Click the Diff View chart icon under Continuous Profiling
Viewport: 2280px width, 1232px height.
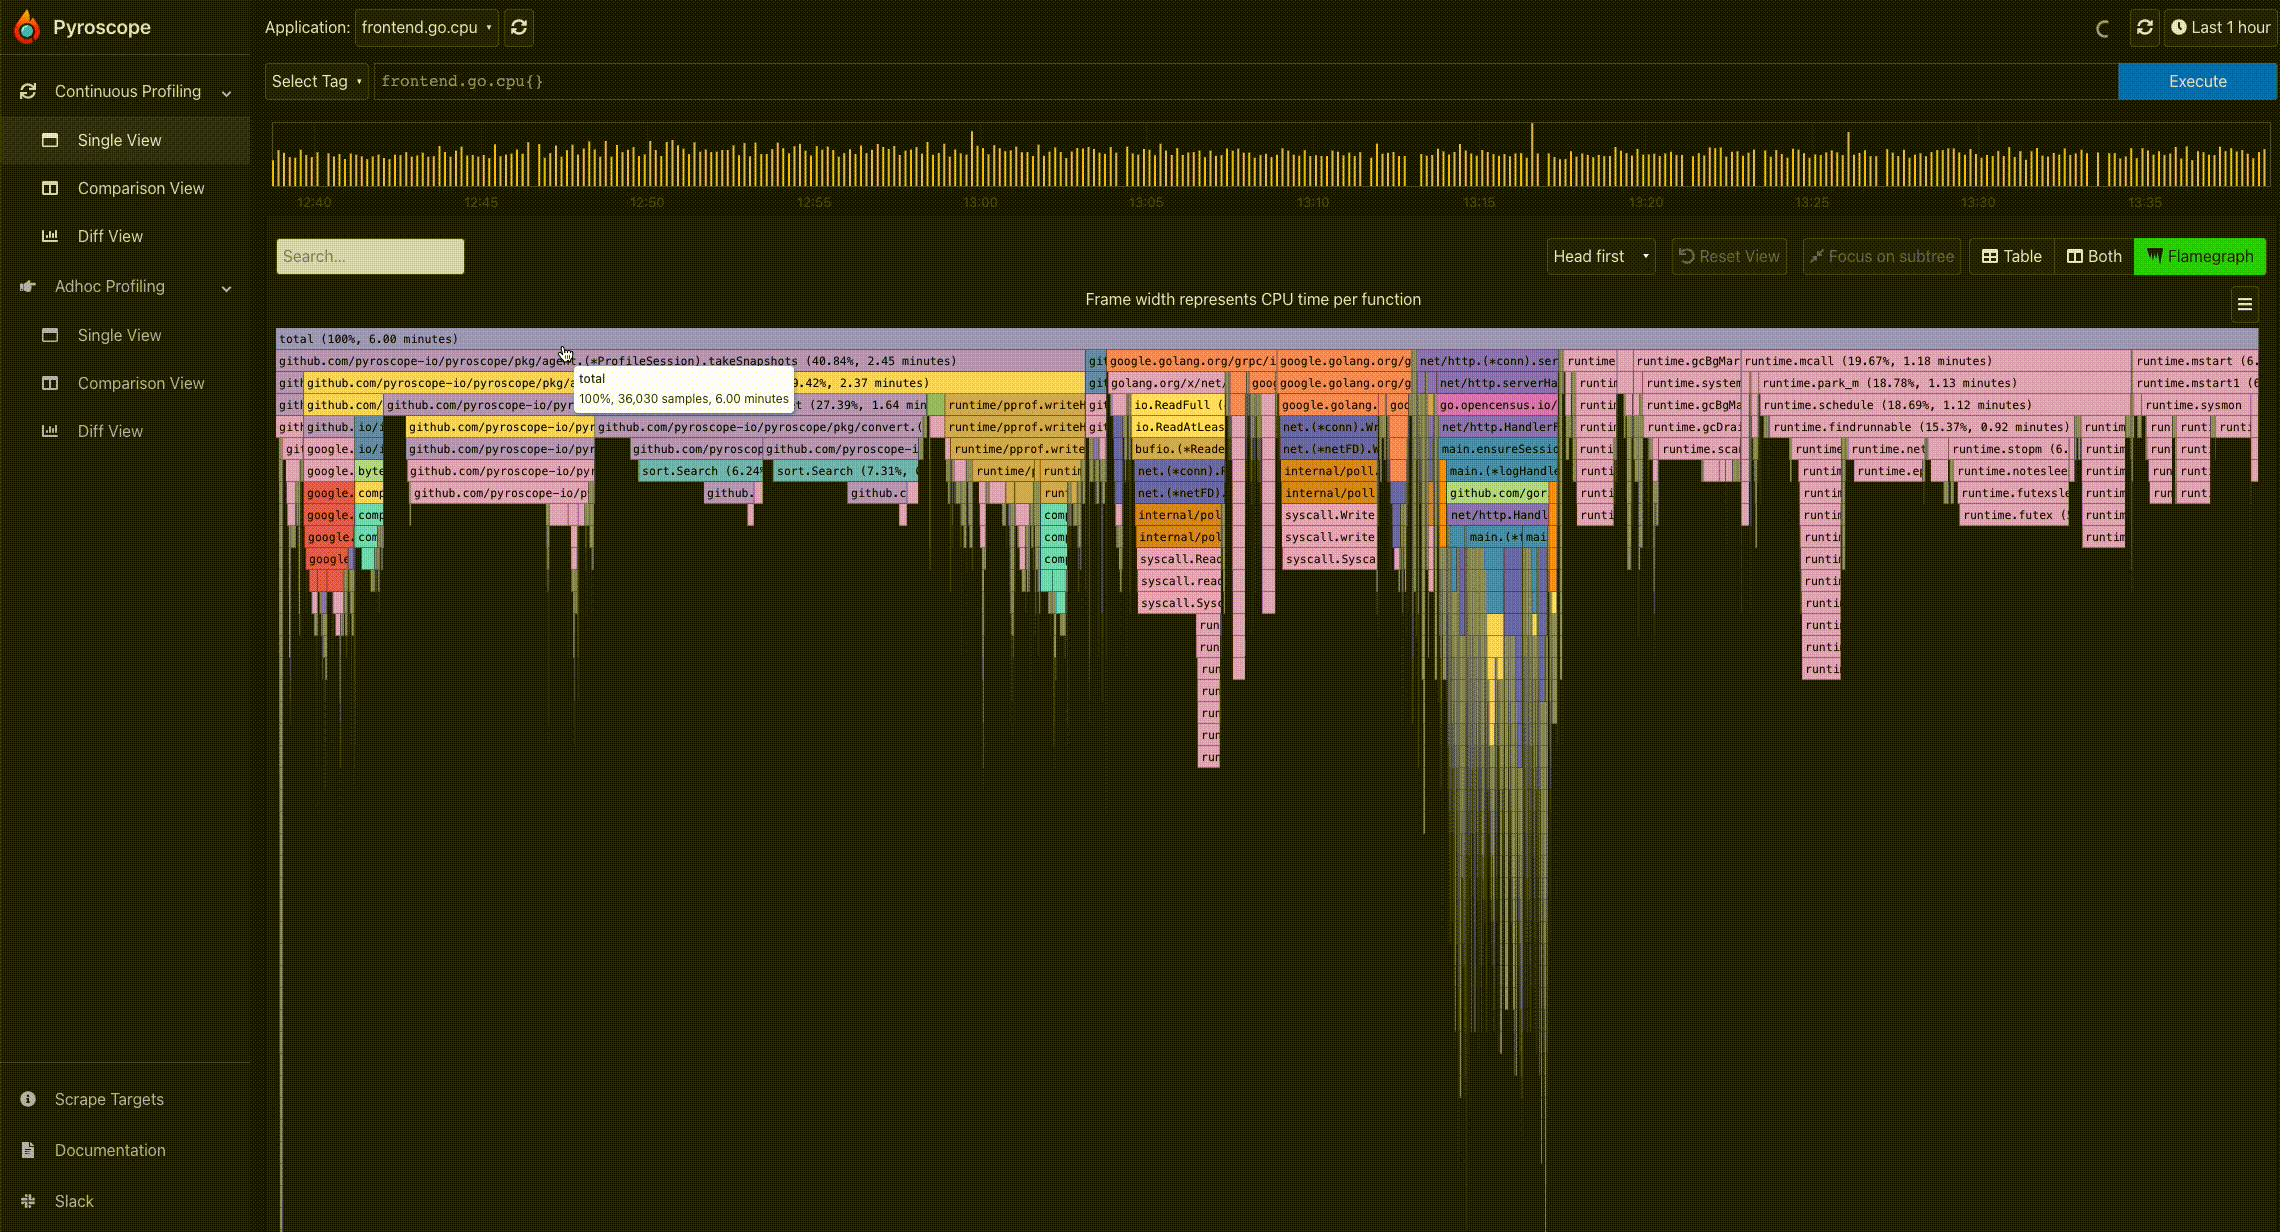50,236
